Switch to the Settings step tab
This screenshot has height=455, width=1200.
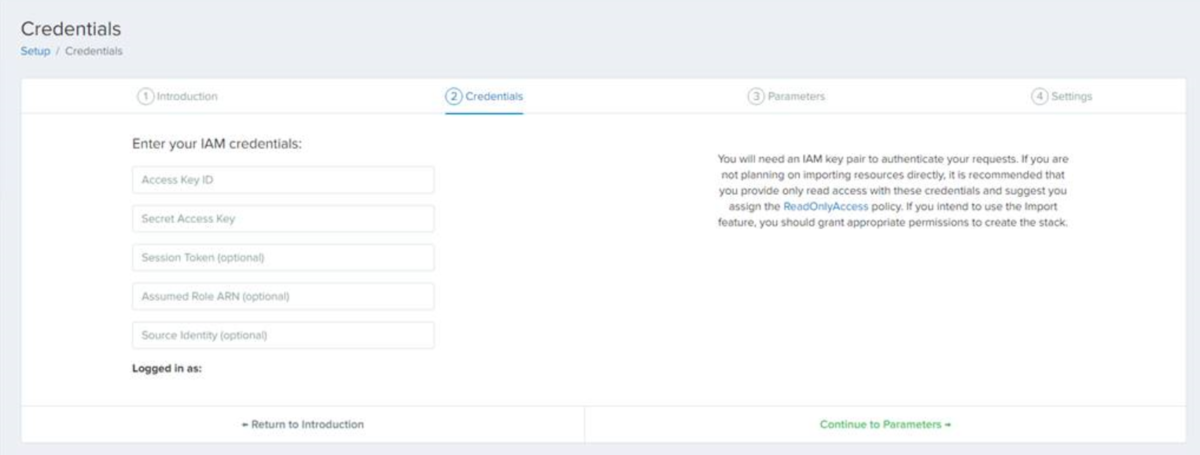coord(1062,97)
